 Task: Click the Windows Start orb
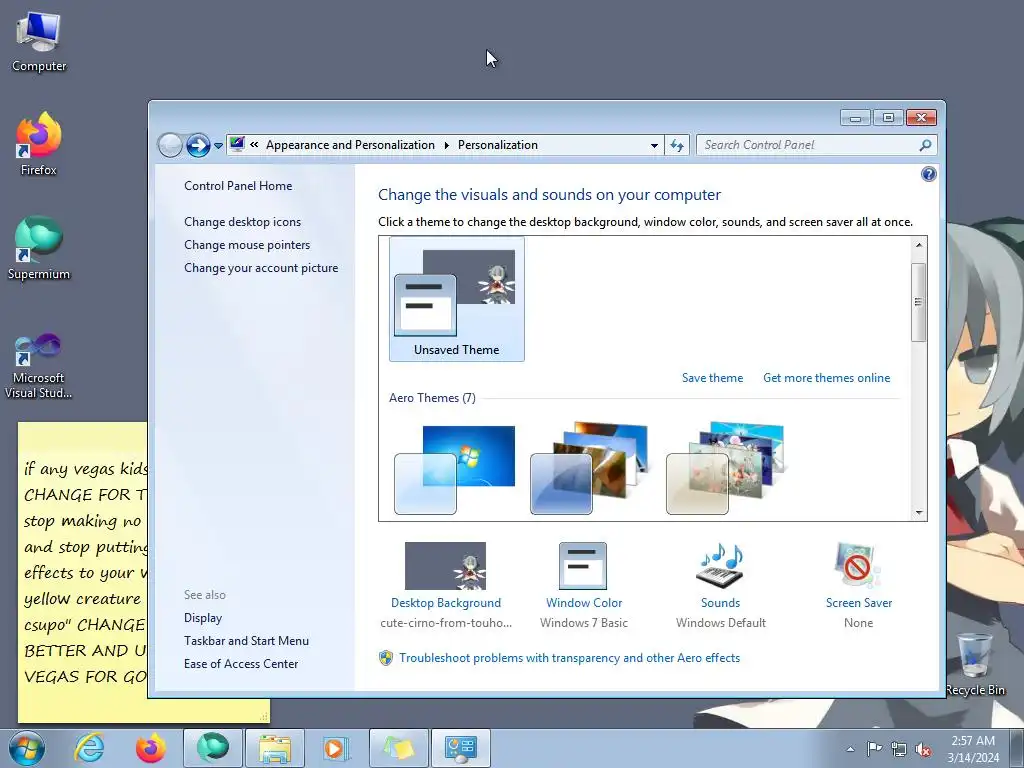coord(27,748)
